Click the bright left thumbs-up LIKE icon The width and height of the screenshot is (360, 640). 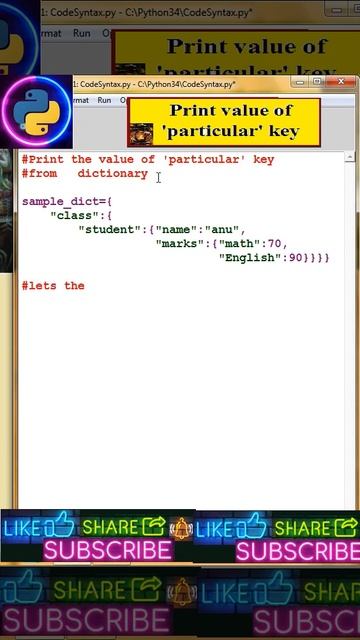click(60, 525)
